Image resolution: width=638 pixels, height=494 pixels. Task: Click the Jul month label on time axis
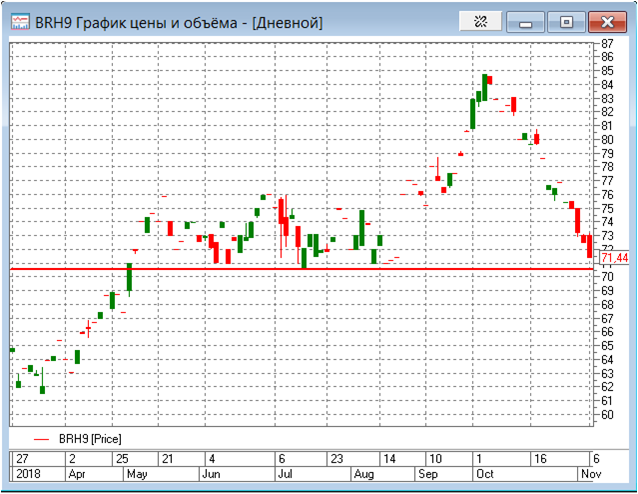coord(284,476)
